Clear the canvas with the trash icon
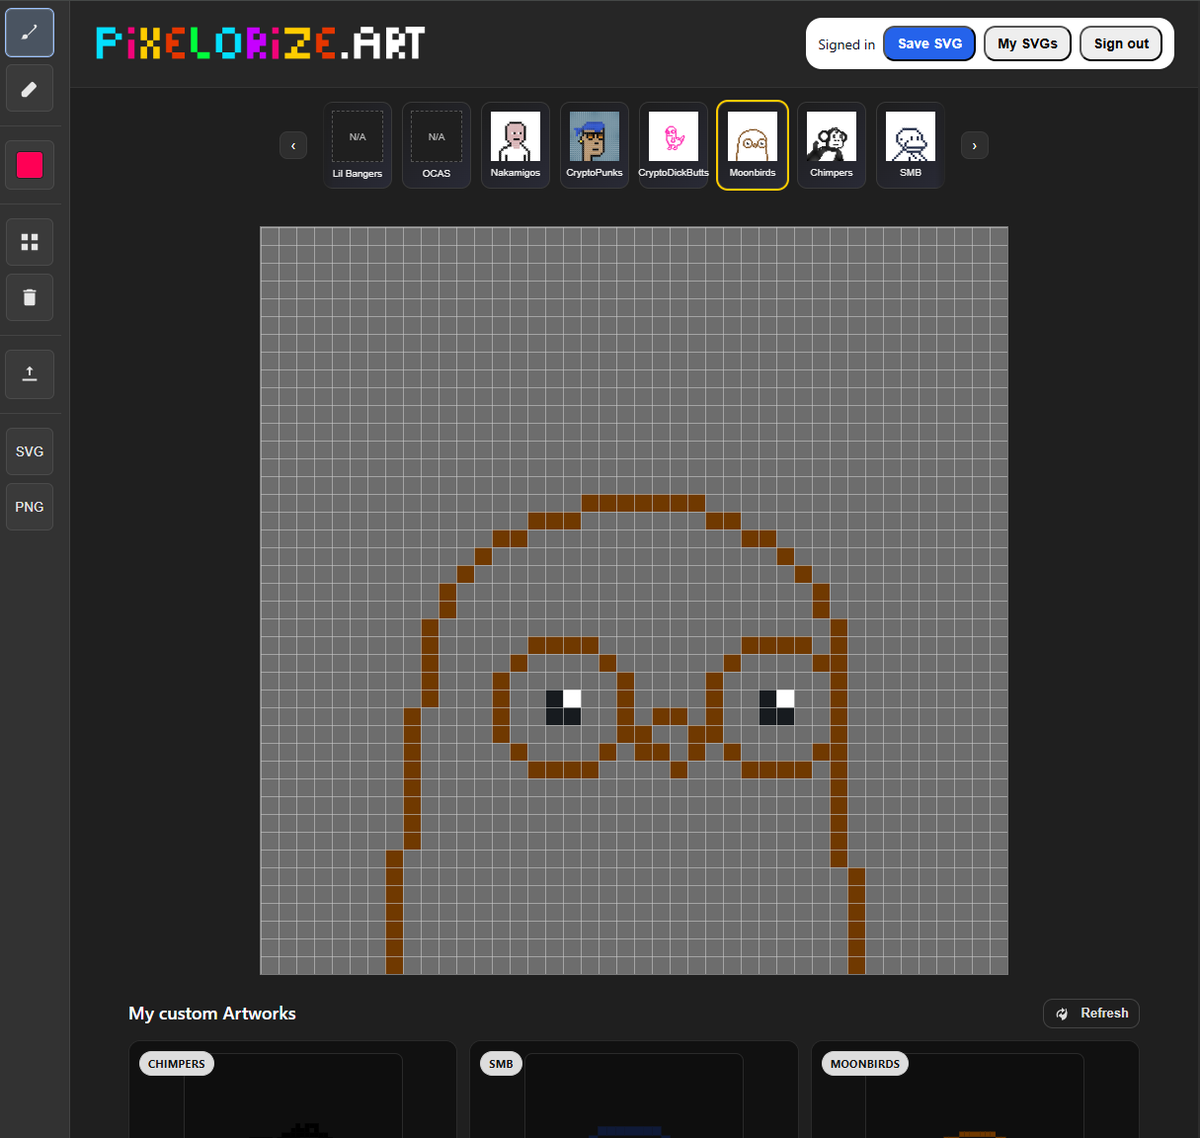This screenshot has width=1200, height=1138. point(30,297)
